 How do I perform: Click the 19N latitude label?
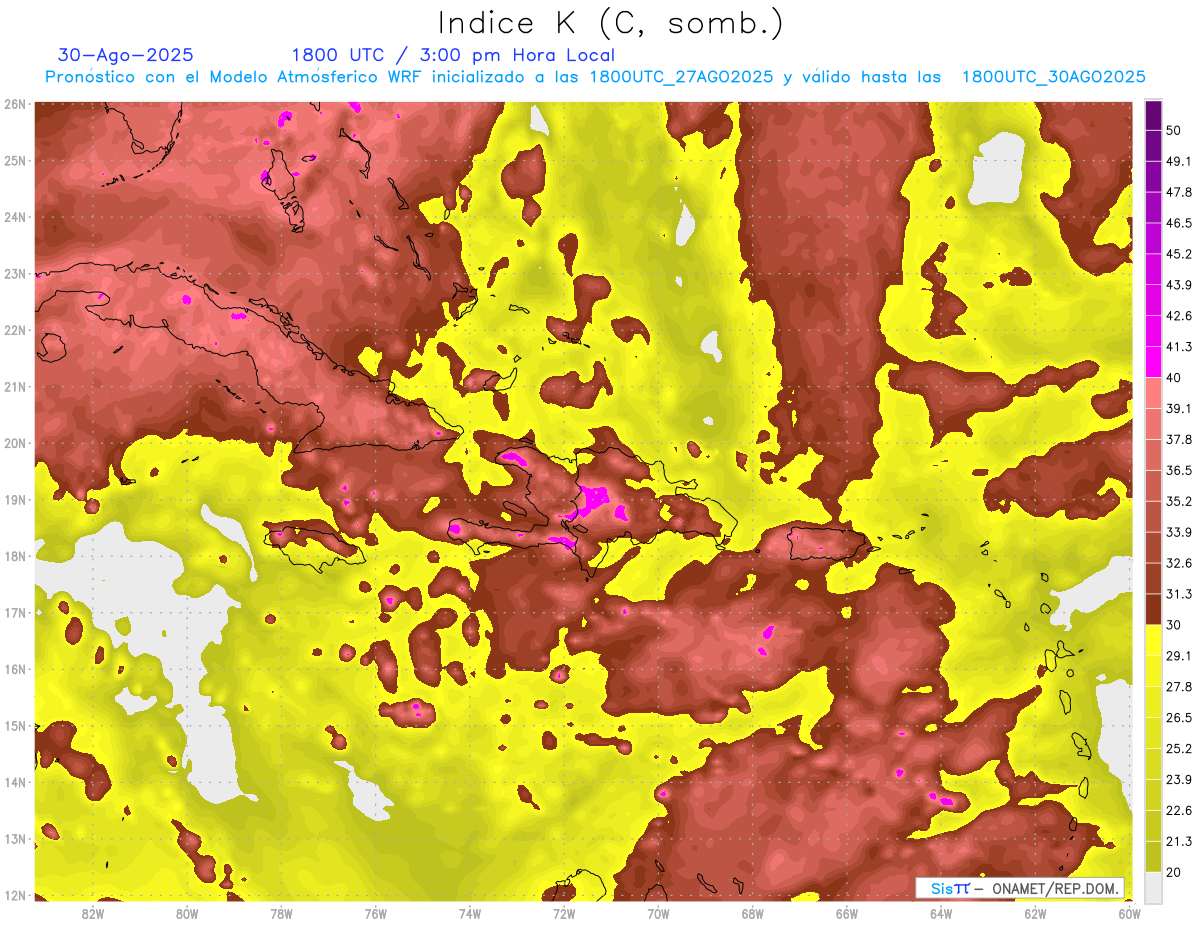[15, 500]
